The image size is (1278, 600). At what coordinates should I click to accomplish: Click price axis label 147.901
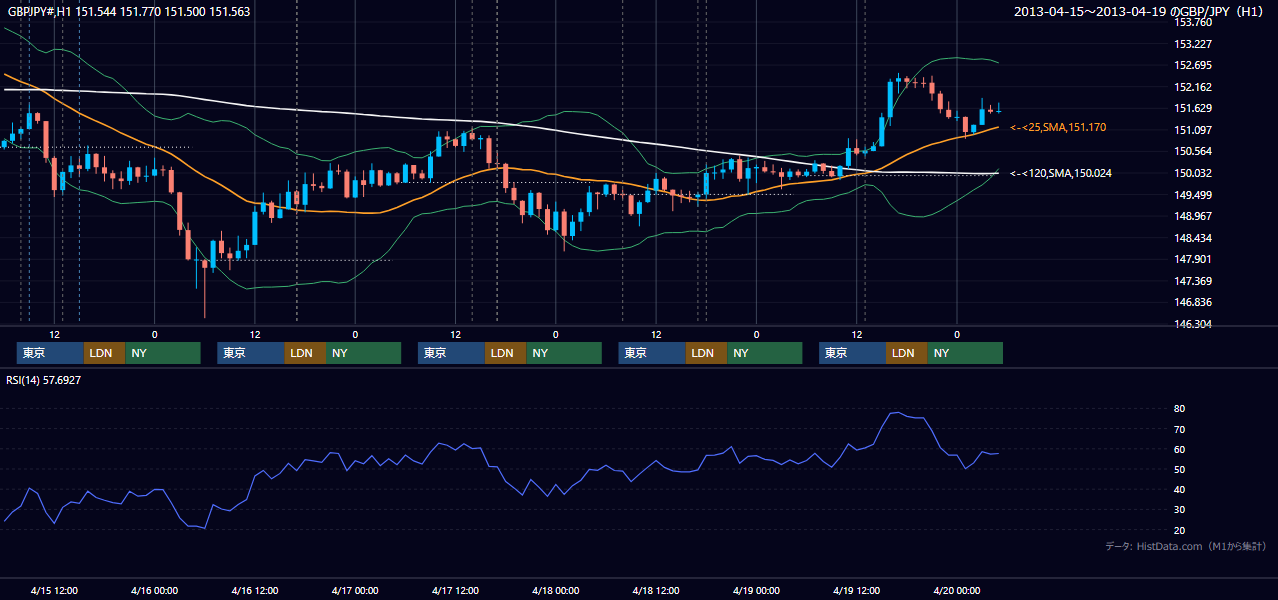1194,259
